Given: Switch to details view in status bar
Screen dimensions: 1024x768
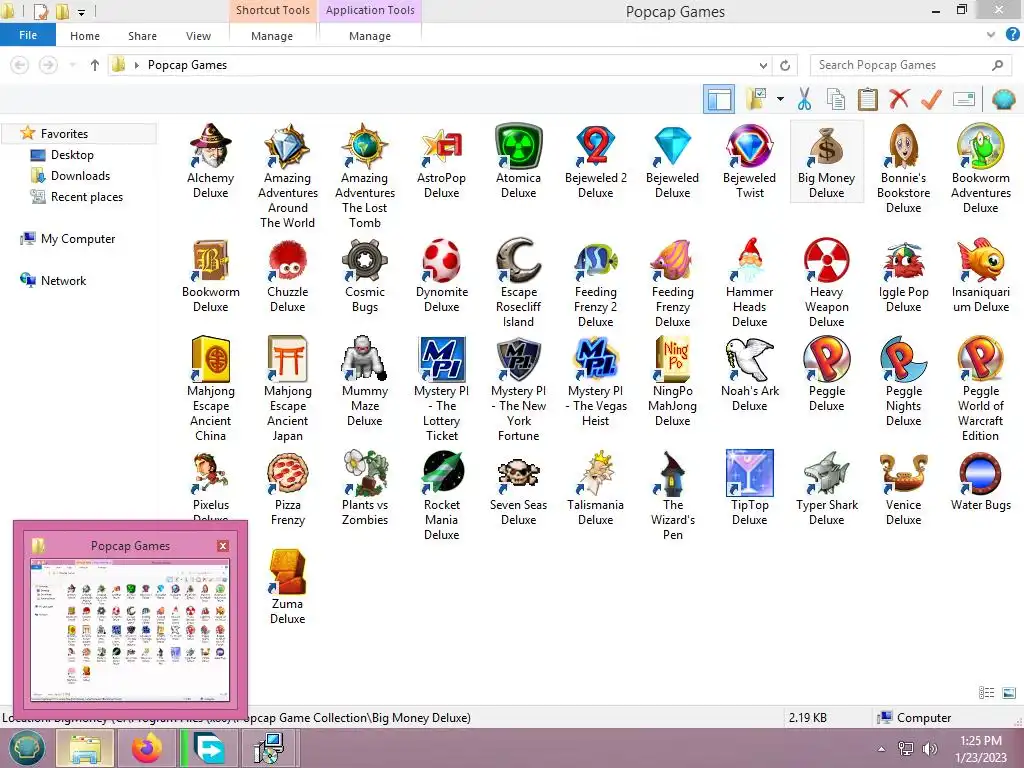Looking at the screenshot, I should [x=987, y=693].
